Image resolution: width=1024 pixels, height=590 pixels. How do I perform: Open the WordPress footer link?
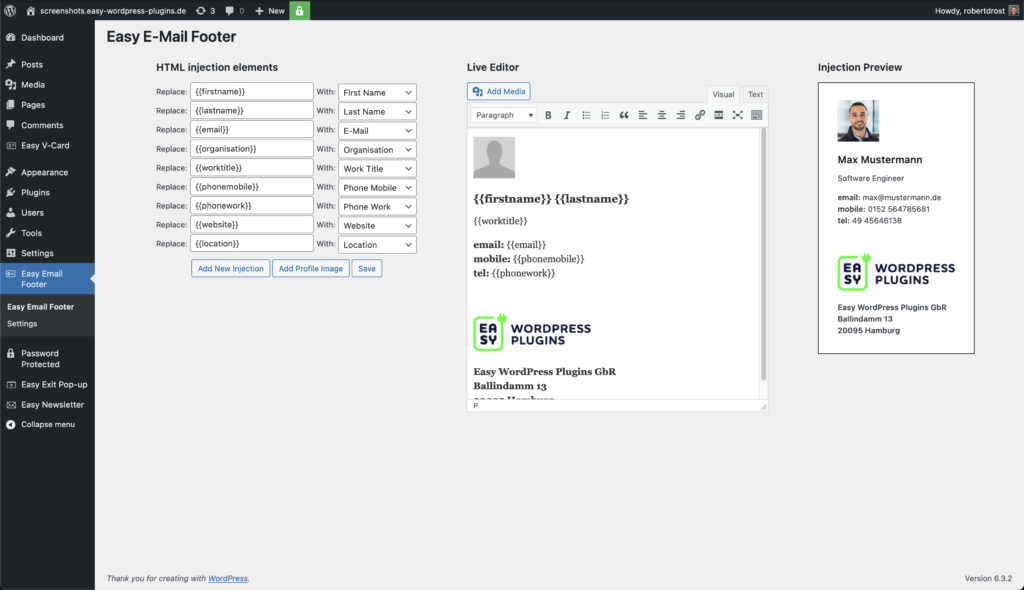pos(228,578)
